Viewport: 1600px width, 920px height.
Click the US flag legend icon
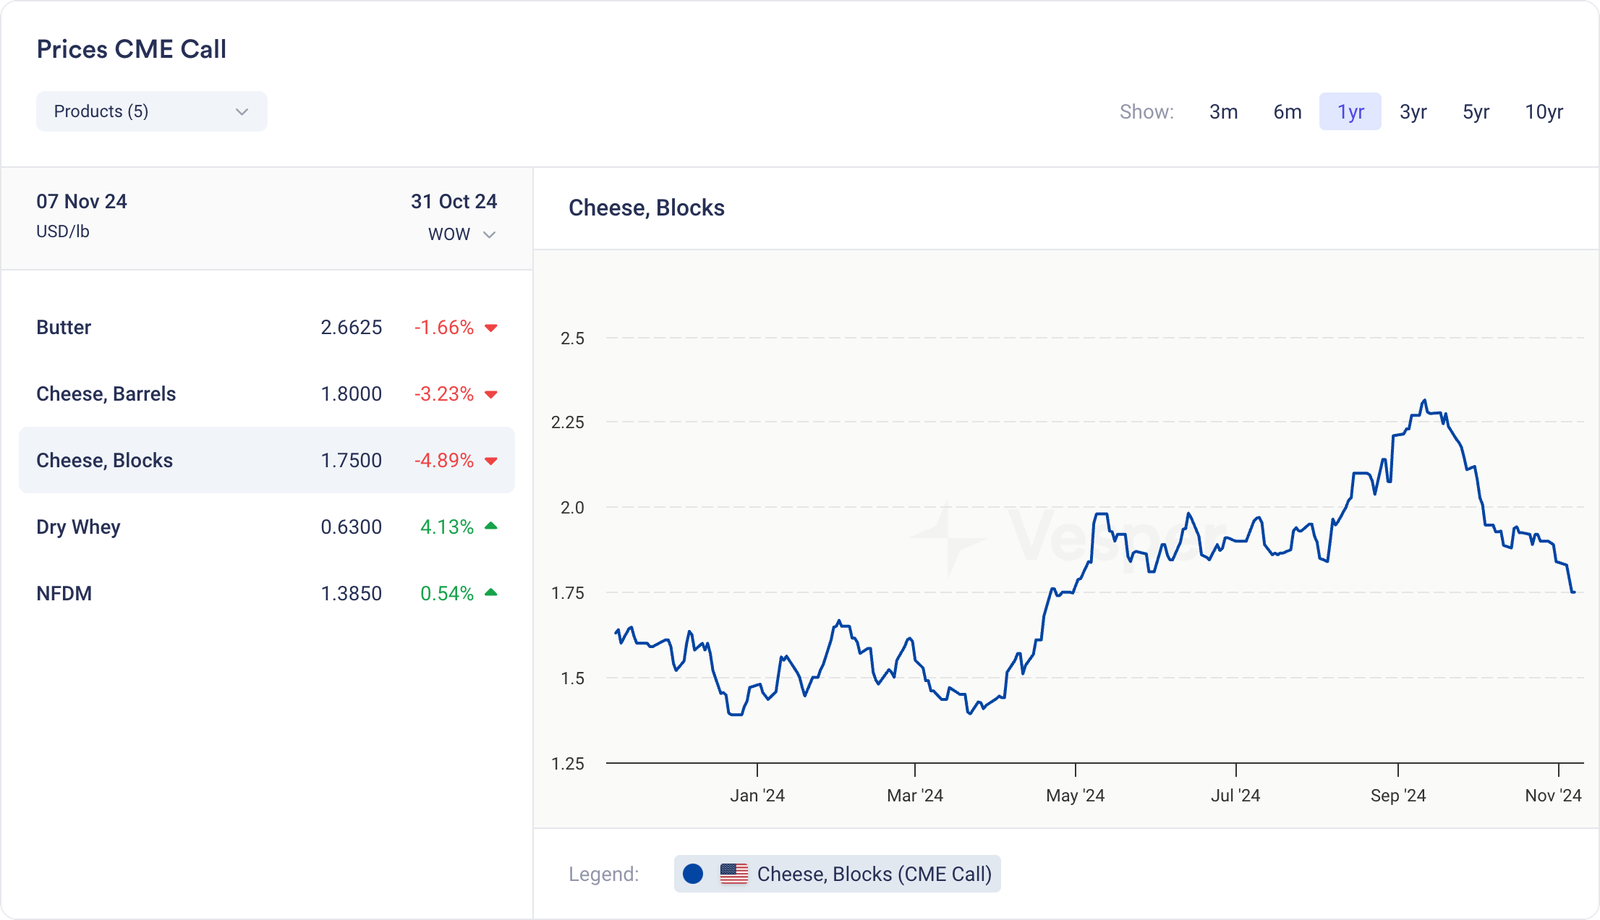point(734,874)
